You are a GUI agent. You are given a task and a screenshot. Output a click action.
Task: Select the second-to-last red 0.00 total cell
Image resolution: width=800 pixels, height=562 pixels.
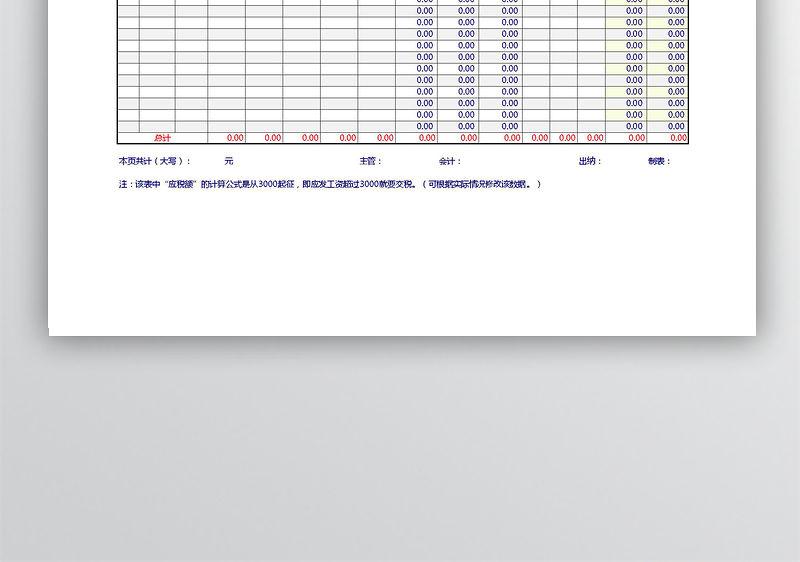click(x=635, y=138)
